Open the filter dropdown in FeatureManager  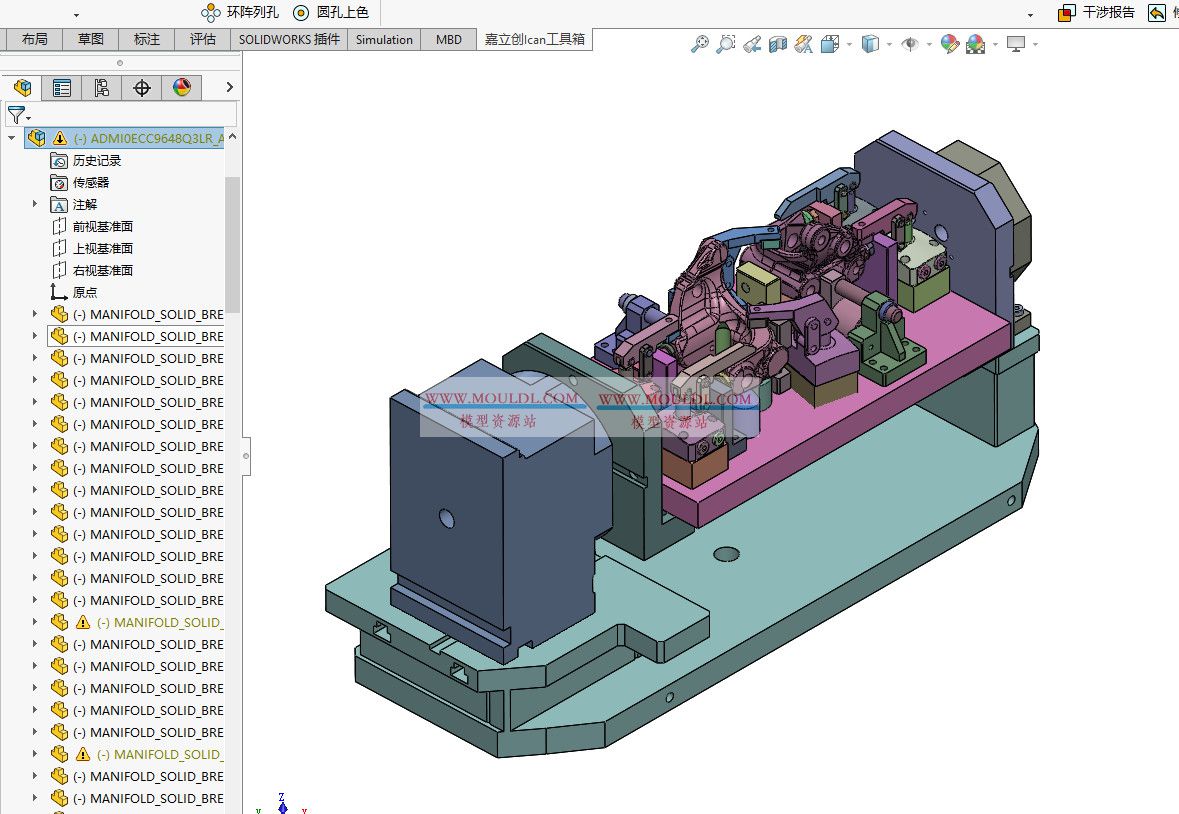click(x=27, y=115)
